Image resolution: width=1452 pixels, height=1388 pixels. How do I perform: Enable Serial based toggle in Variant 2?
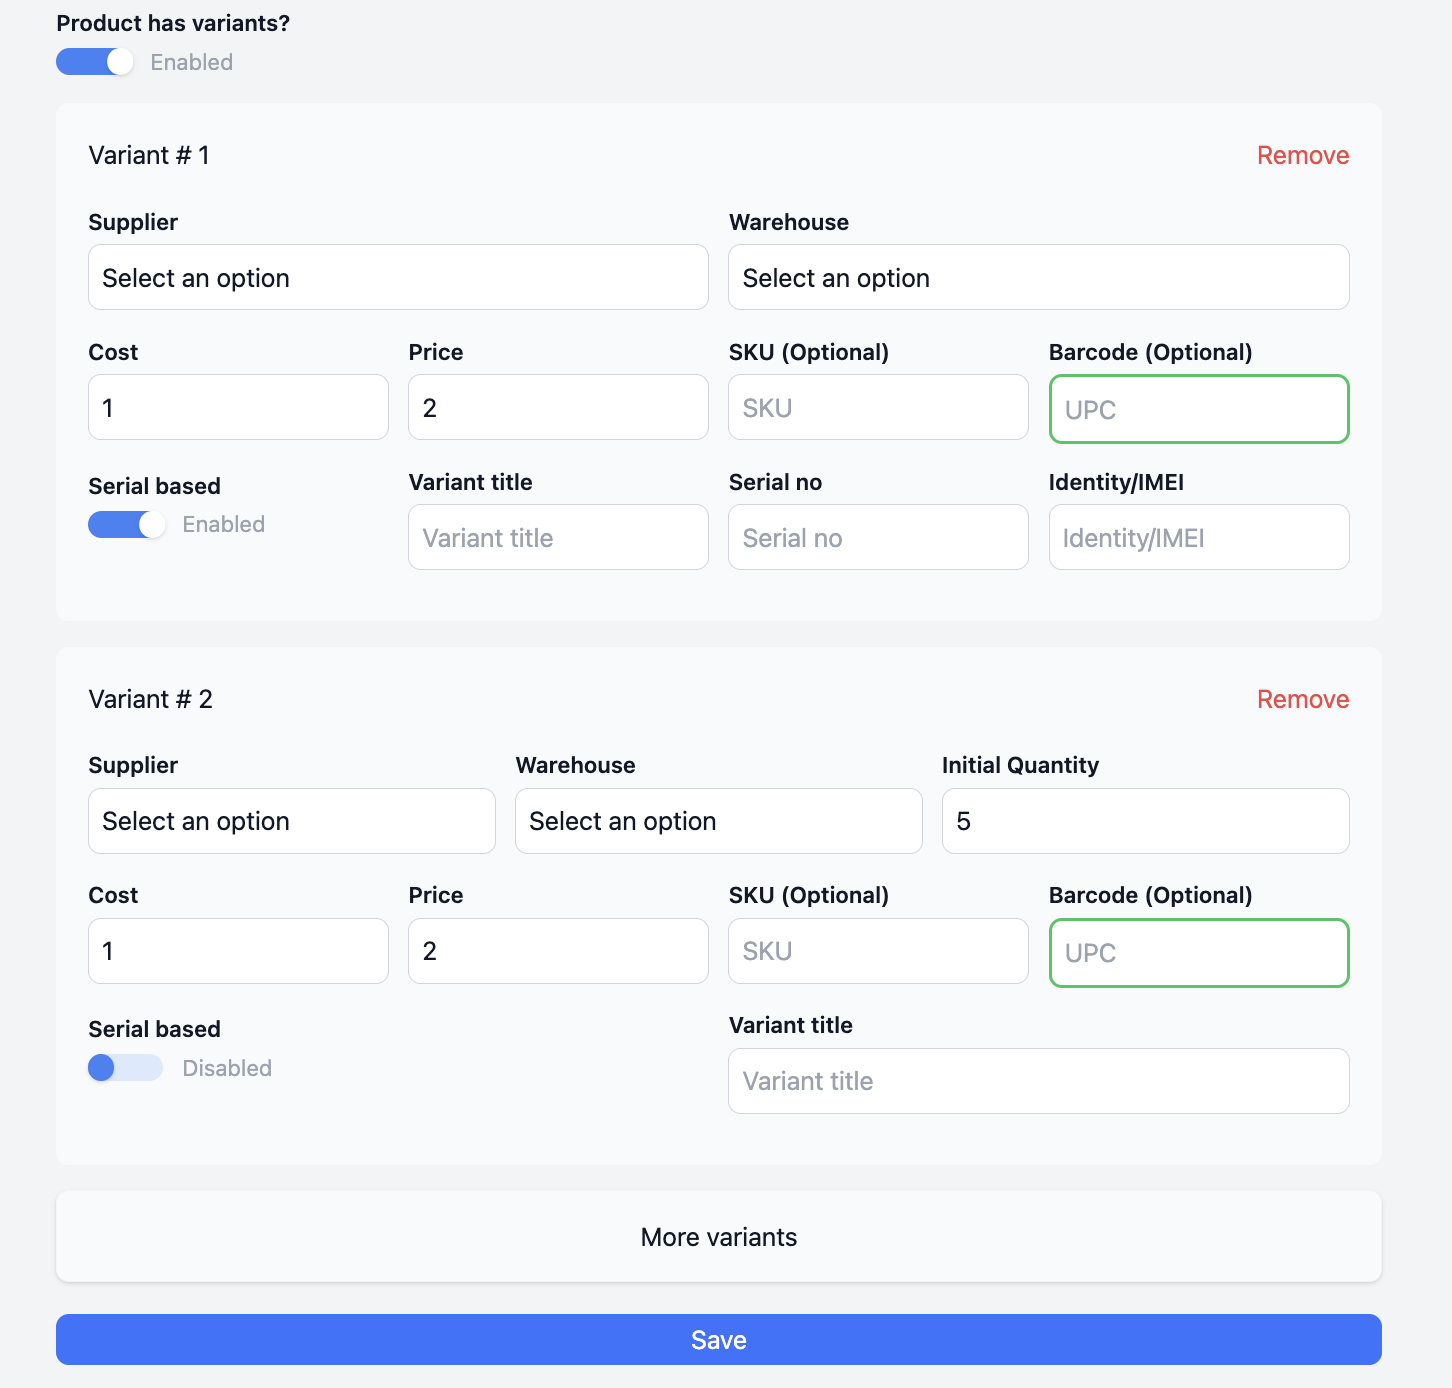(125, 1068)
